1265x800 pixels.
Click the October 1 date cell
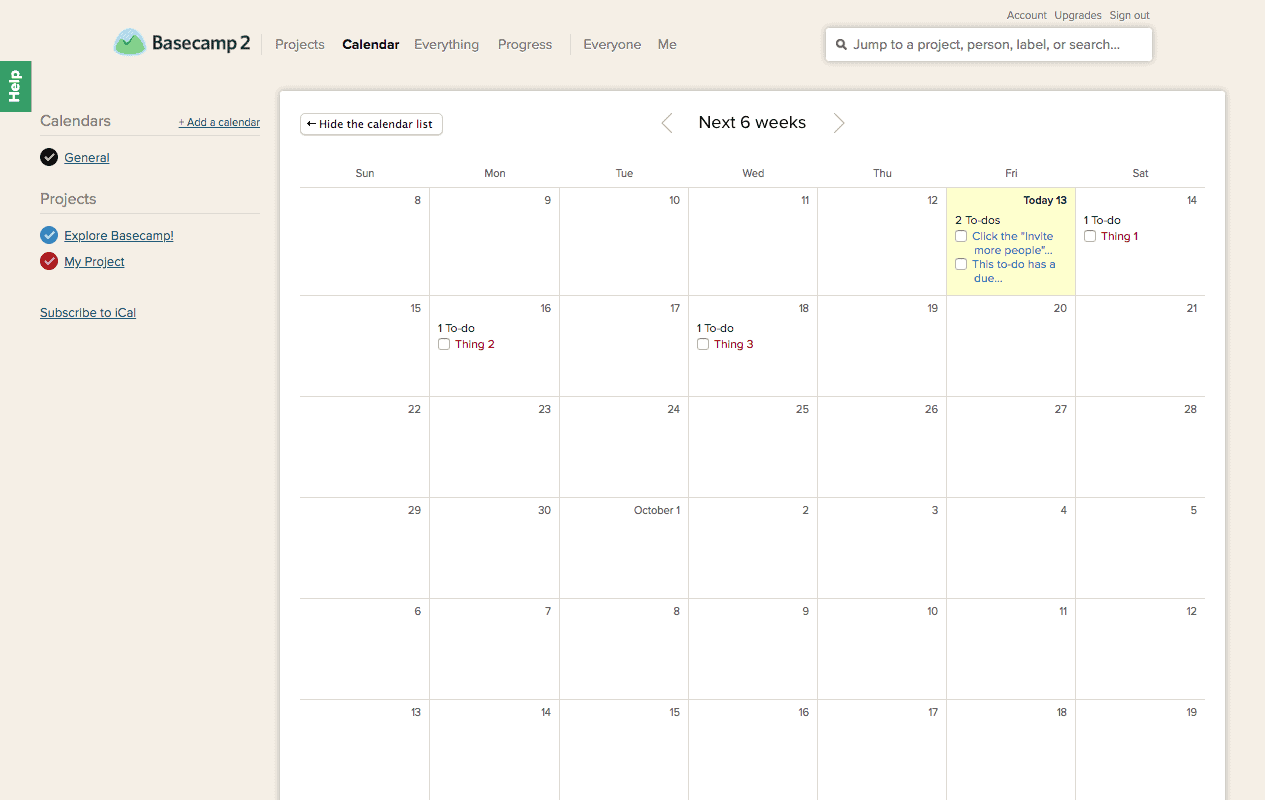tap(624, 548)
